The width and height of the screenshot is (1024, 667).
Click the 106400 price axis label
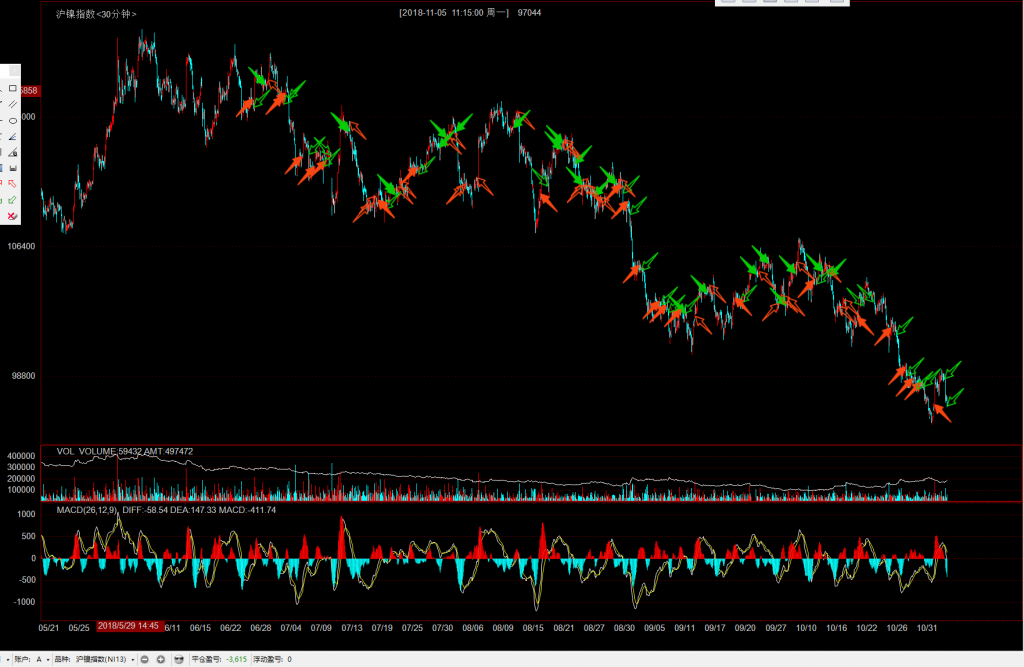point(21,246)
